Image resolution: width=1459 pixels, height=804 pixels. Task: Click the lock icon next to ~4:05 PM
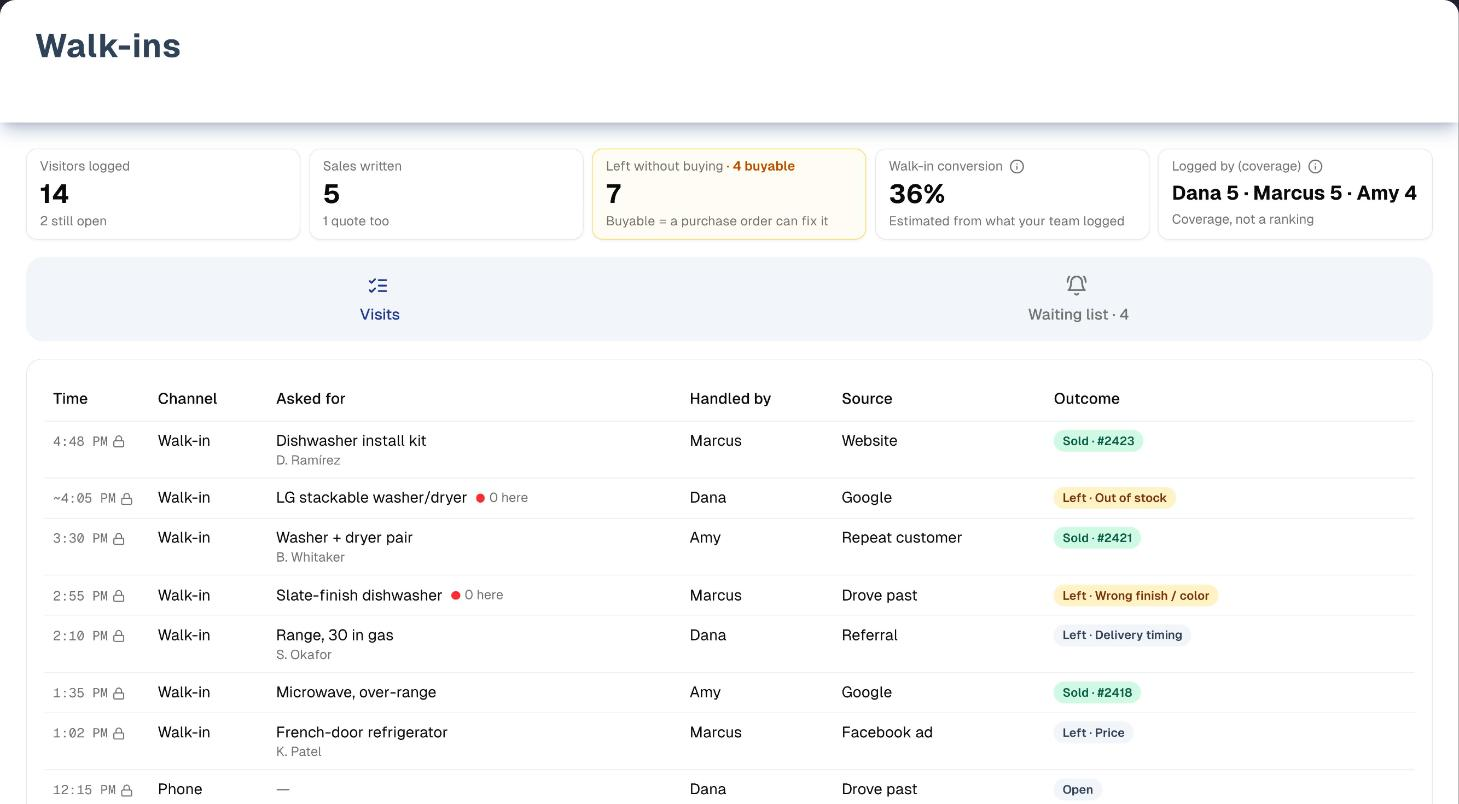[x=127, y=498]
